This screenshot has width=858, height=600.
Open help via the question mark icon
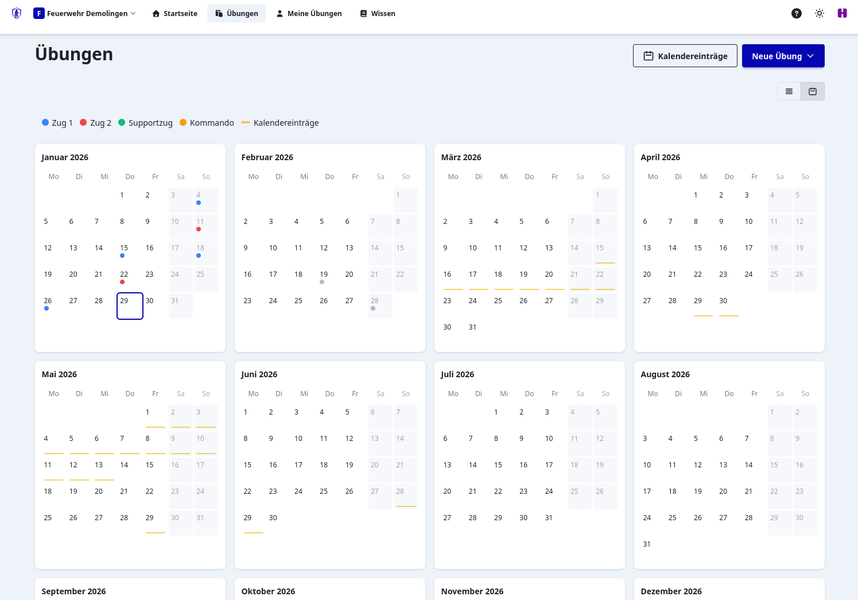coord(796,13)
